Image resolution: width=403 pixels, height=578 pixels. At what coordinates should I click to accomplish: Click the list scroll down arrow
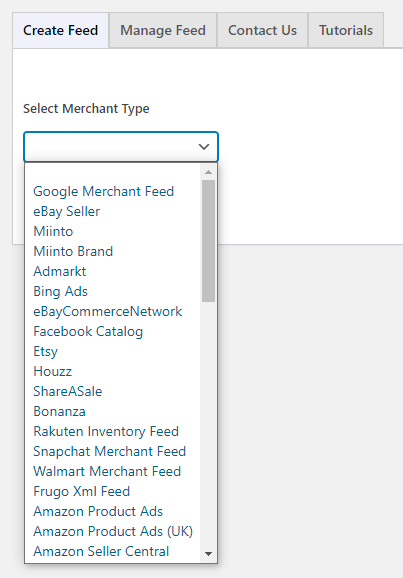pos(208,554)
